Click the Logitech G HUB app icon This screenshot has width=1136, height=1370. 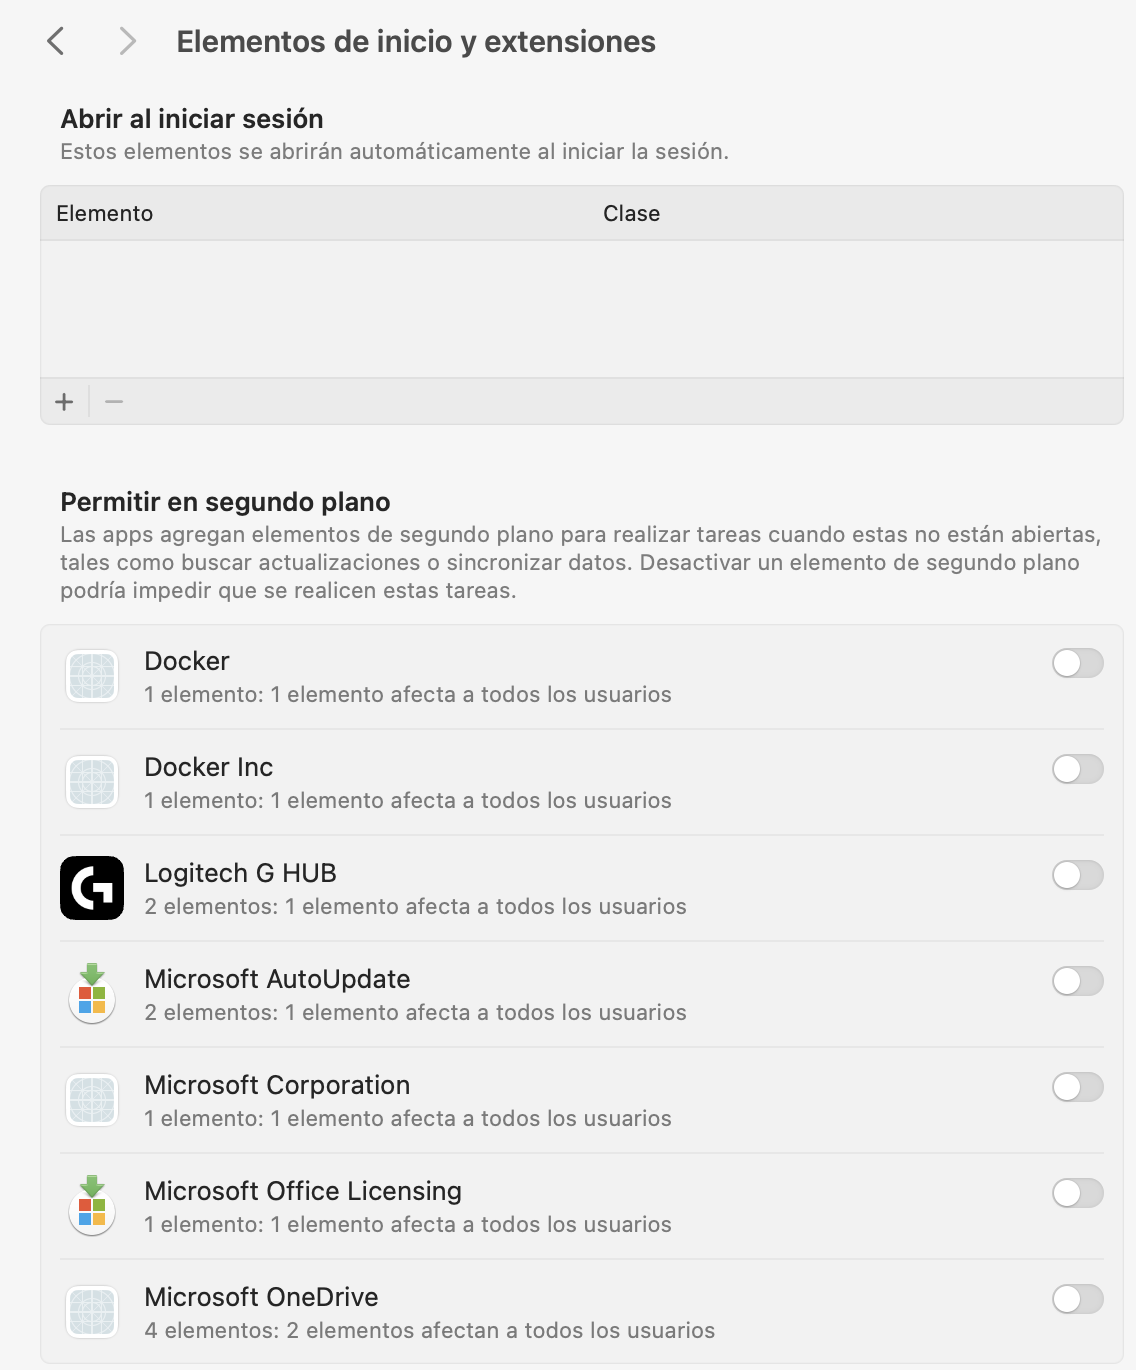click(x=92, y=888)
